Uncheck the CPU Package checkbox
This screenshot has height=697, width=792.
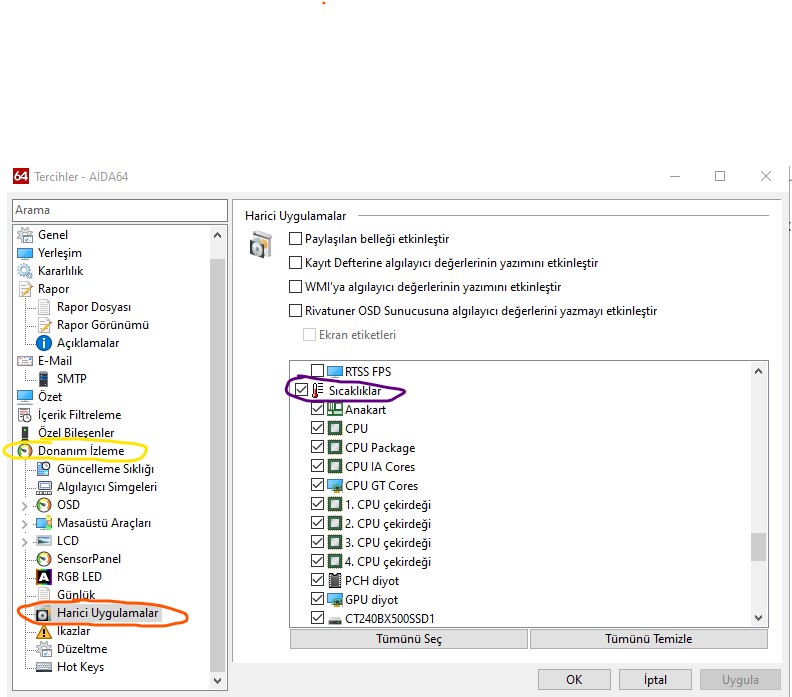click(x=317, y=447)
